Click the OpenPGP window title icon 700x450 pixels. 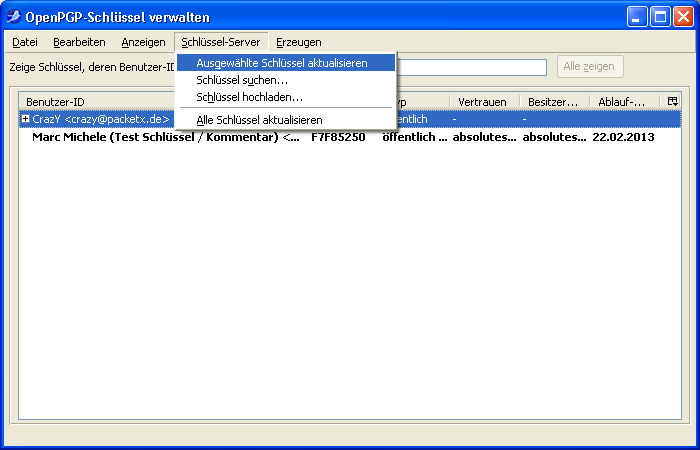(x=14, y=17)
